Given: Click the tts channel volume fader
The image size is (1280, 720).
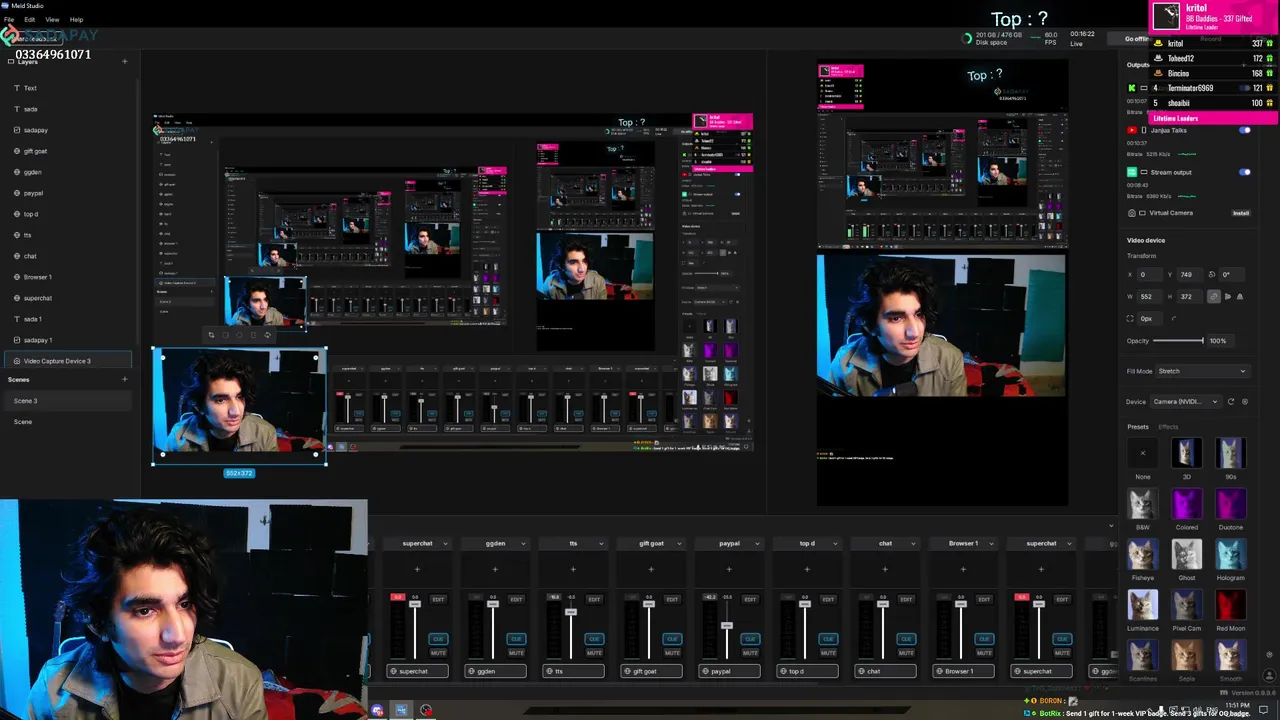Looking at the screenshot, I should (571, 611).
